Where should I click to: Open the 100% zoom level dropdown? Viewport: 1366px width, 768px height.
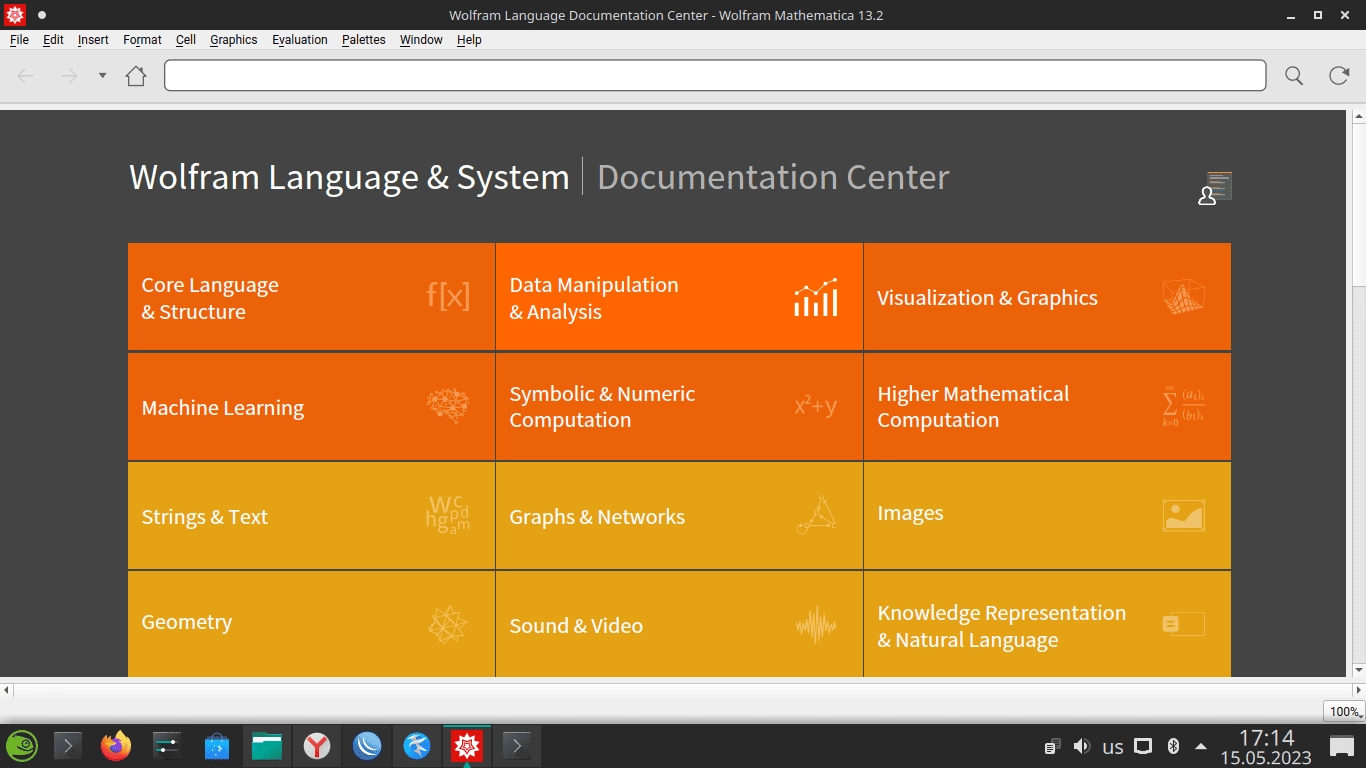(1344, 712)
